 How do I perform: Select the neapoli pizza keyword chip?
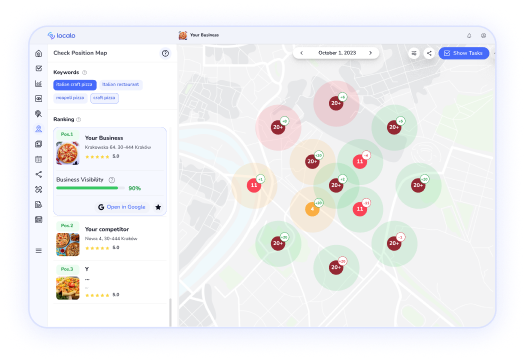(x=70, y=98)
